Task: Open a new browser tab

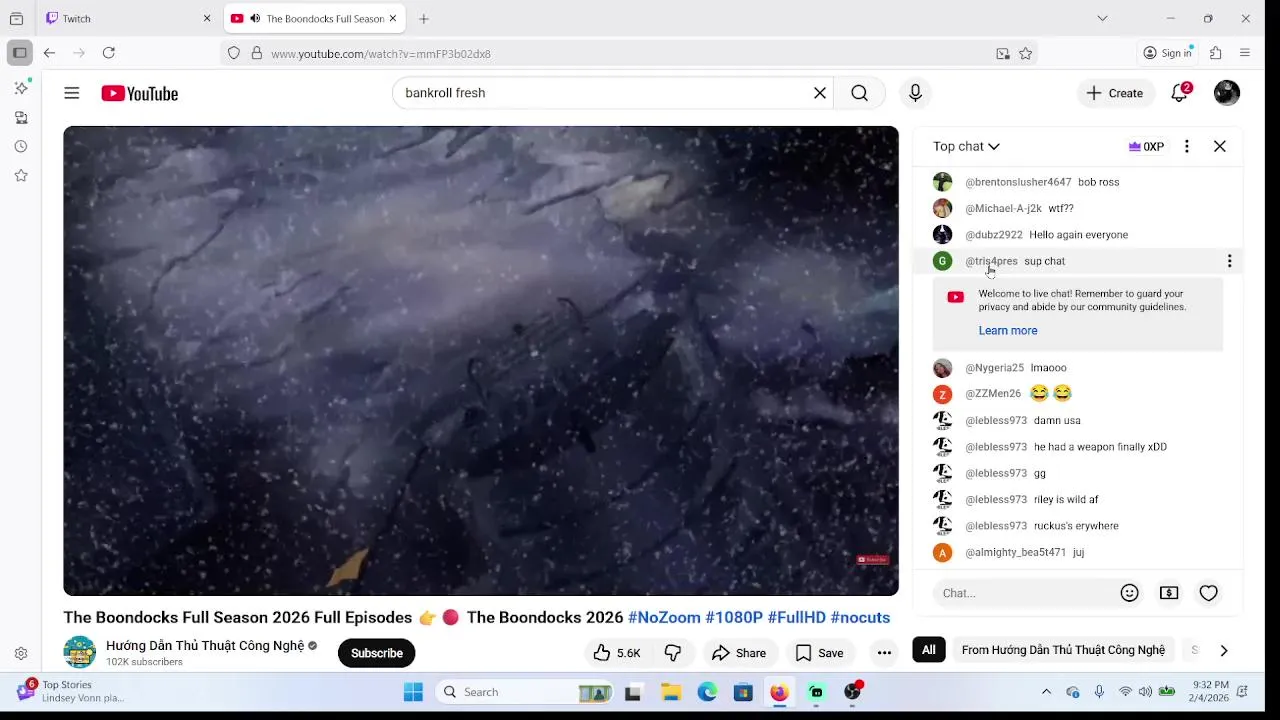Action: click(x=424, y=18)
